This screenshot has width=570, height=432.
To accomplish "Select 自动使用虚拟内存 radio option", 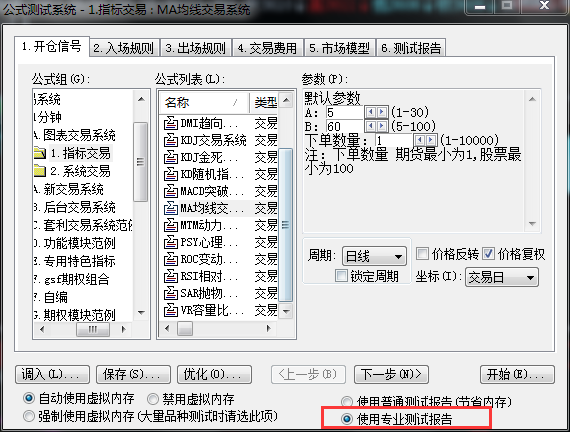I will (29, 398).
